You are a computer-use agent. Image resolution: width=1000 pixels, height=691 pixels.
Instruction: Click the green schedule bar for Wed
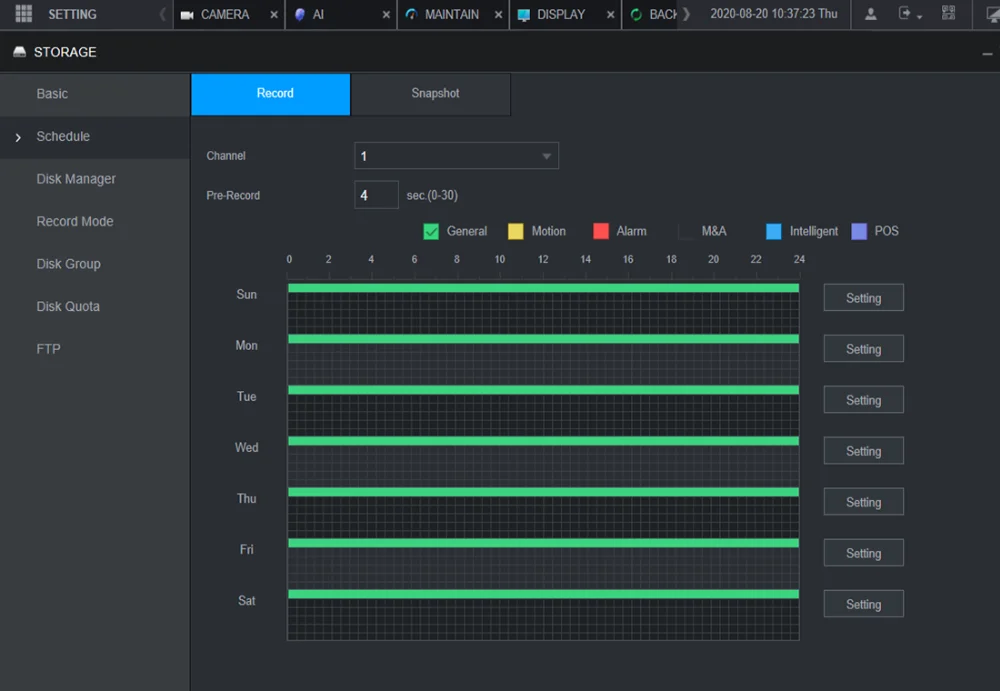[543, 441]
